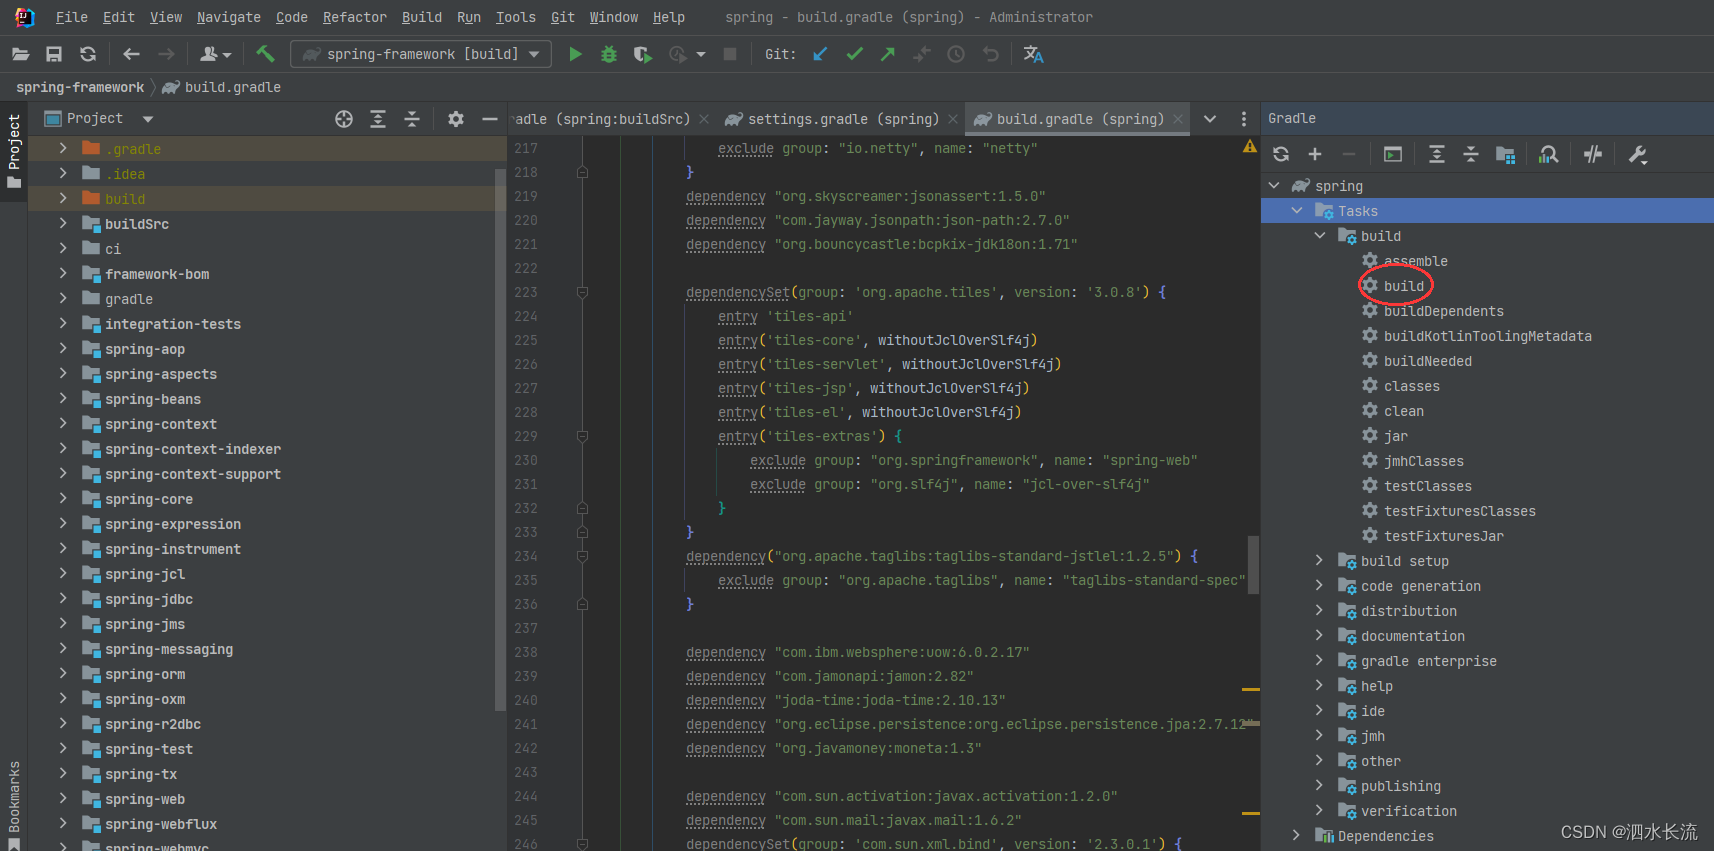Image resolution: width=1714 pixels, height=851 pixels.
Task: Expand the build setup task group
Action: point(1320,560)
